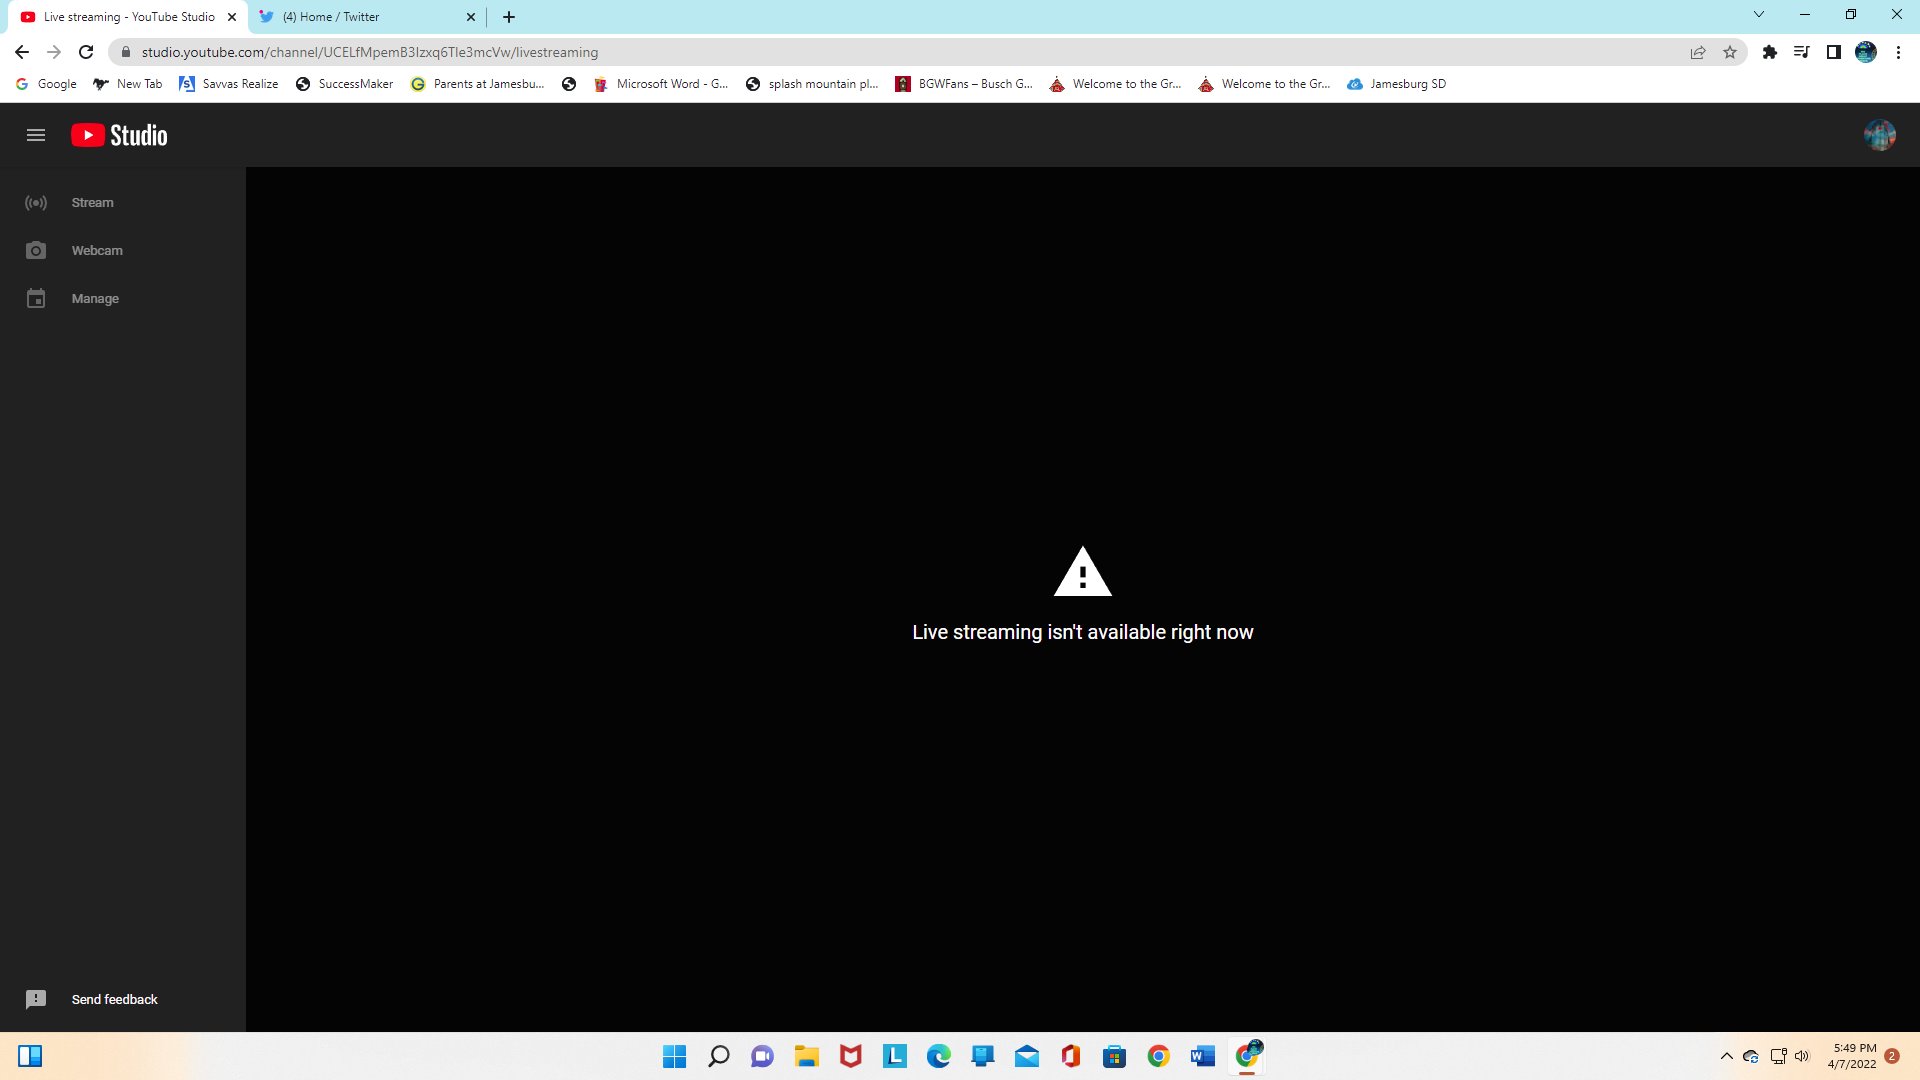Close the Home / Twitter tab
The width and height of the screenshot is (1920, 1080).
pyautogui.click(x=471, y=17)
